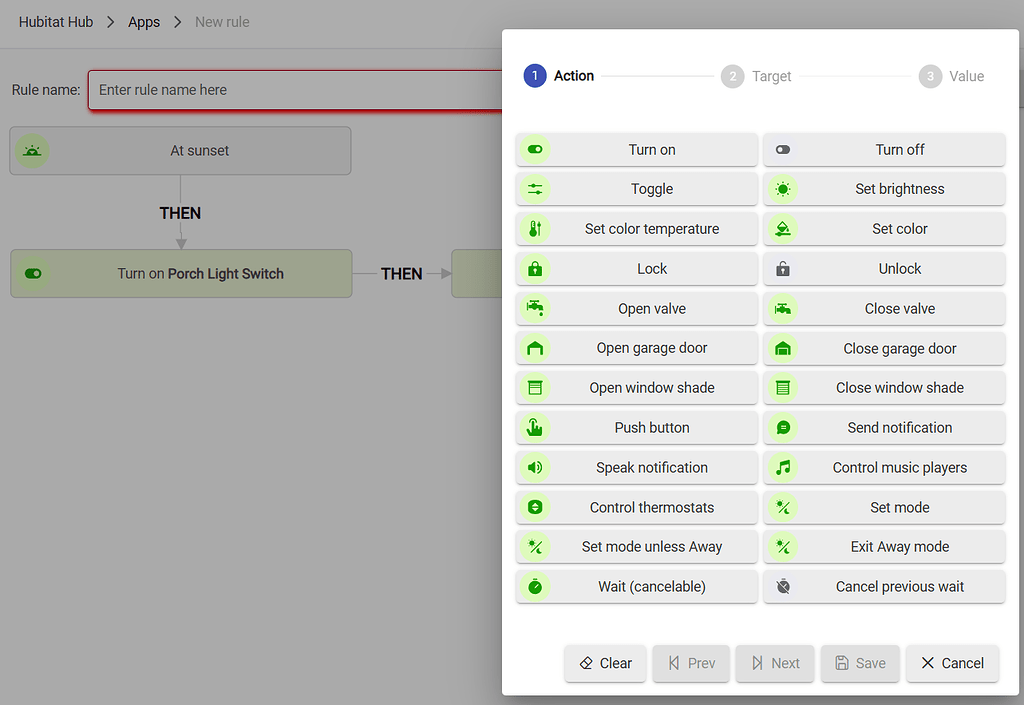Choose the Turn off action
Screen dimensions: 1024x705
point(899,150)
